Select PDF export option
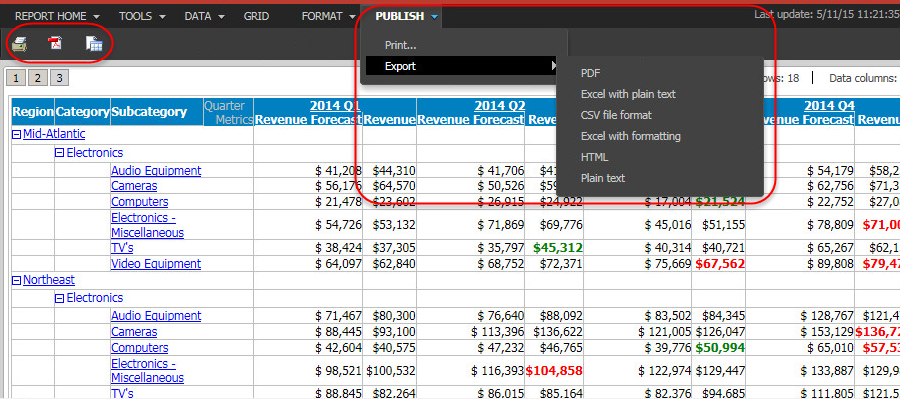This screenshot has height=399, width=900. click(590, 73)
